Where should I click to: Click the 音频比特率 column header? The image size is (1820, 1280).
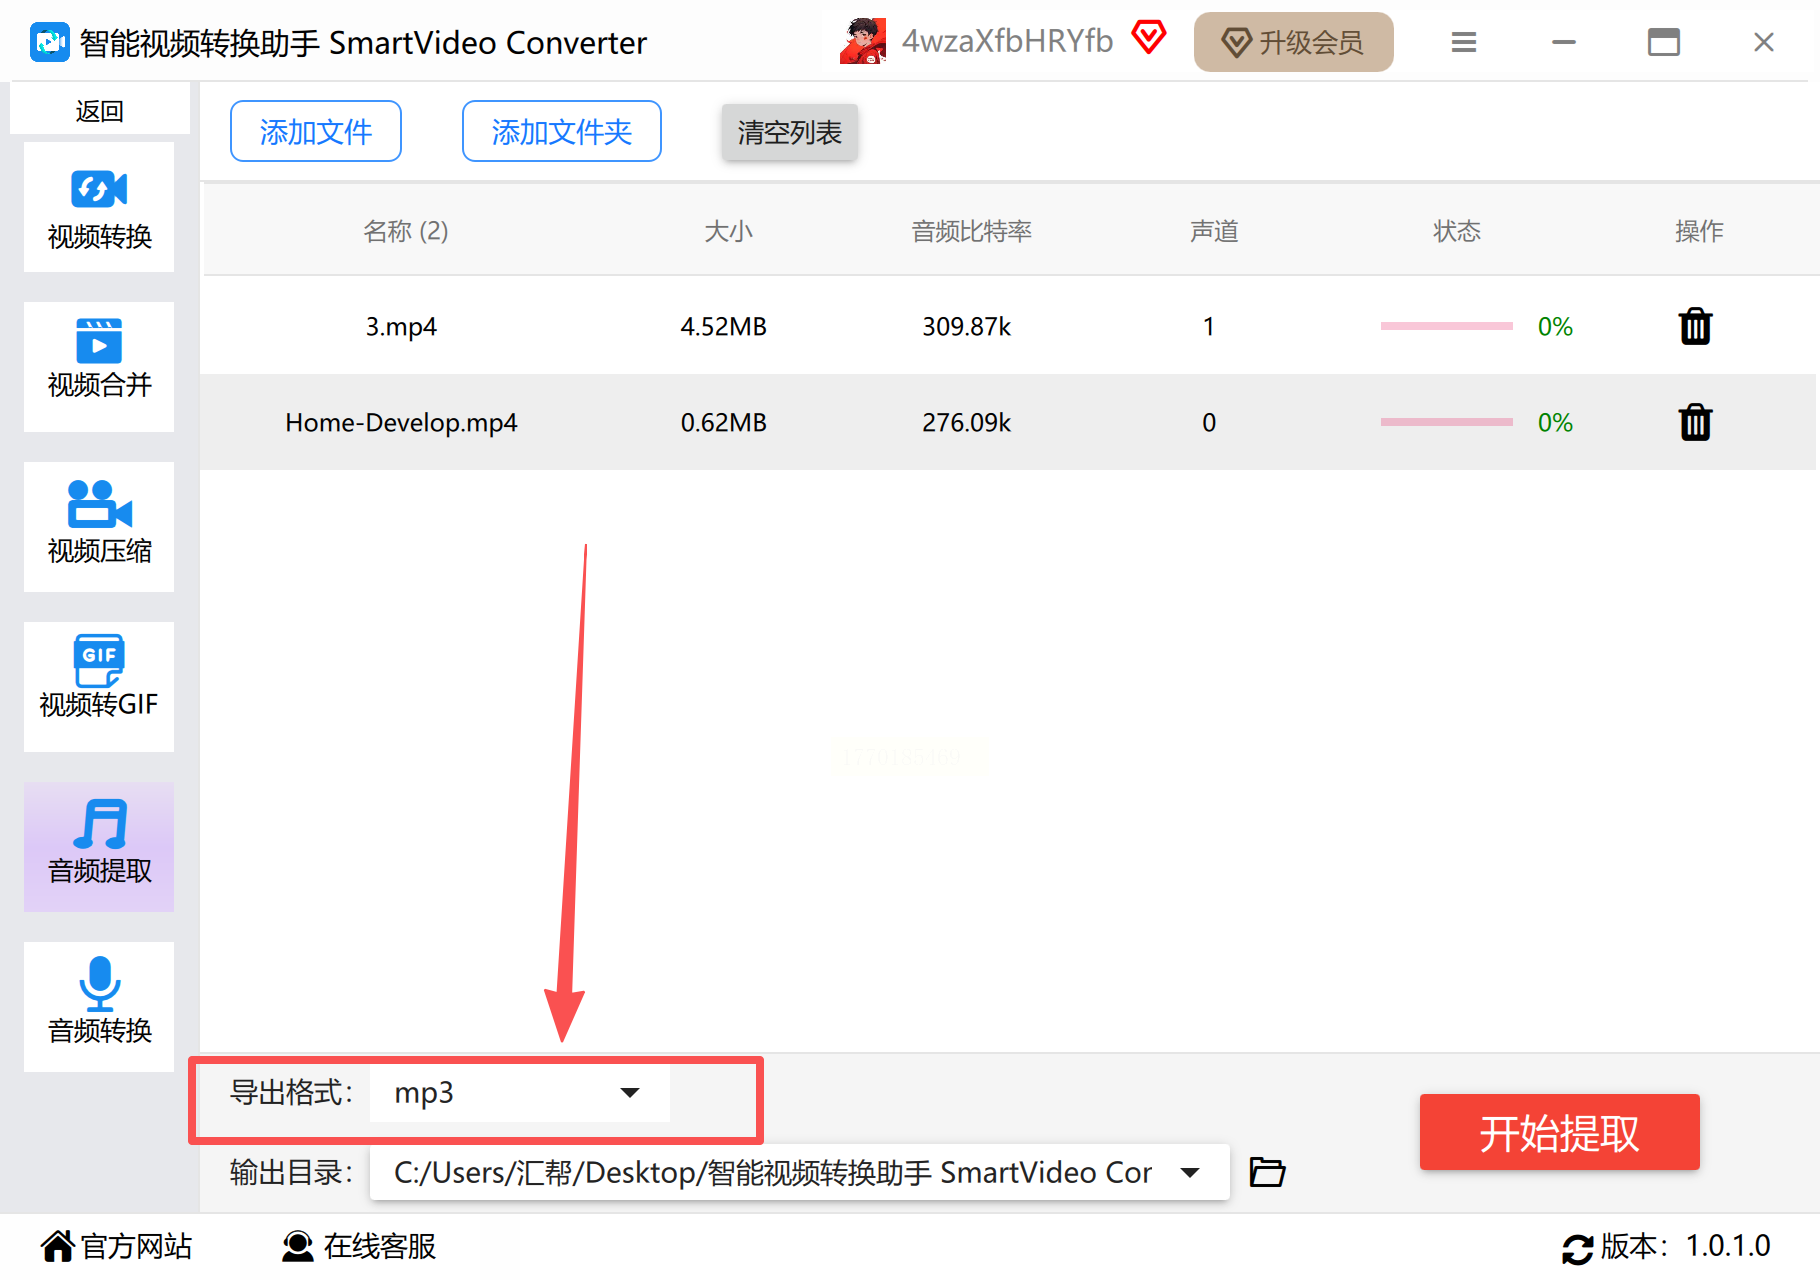971,231
